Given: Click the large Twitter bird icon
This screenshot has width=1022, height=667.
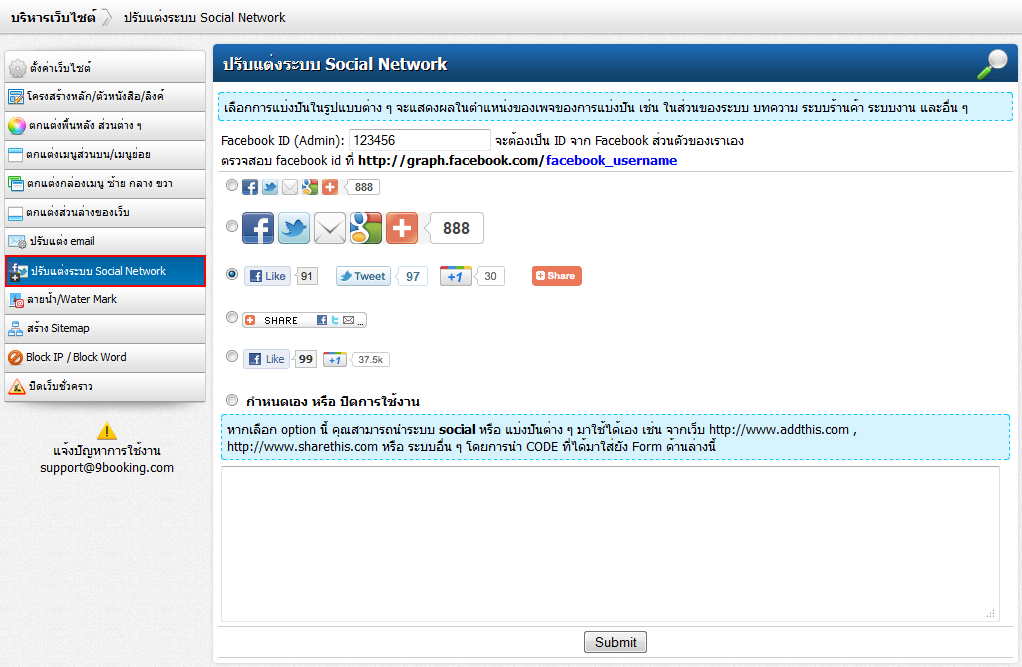Looking at the screenshot, I should (294, 228).
